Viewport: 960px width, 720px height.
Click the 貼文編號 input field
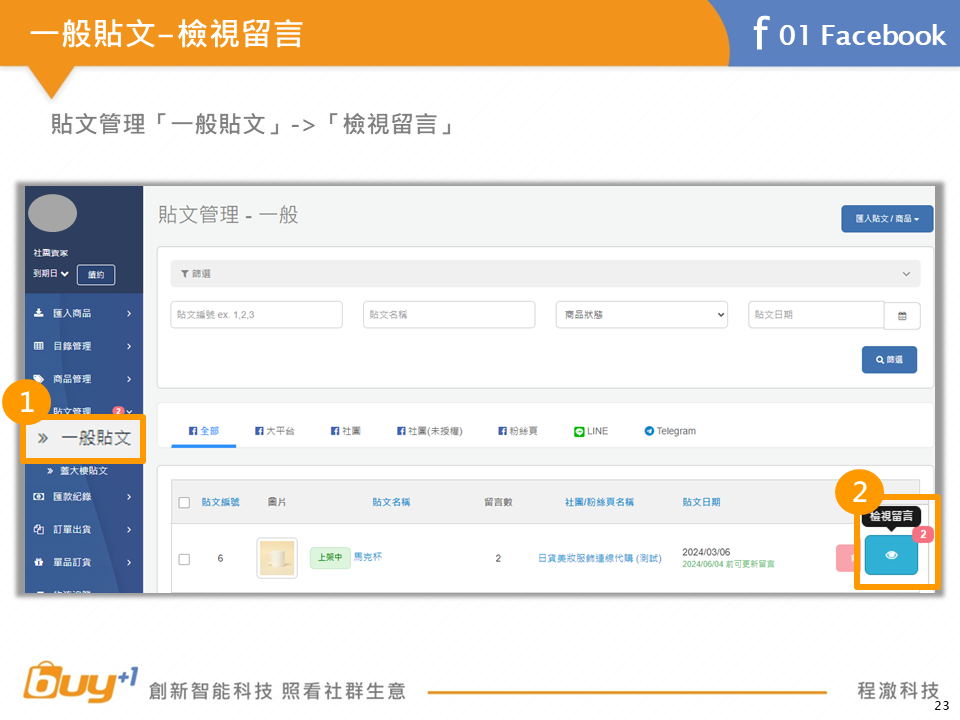tap(256, 315)
